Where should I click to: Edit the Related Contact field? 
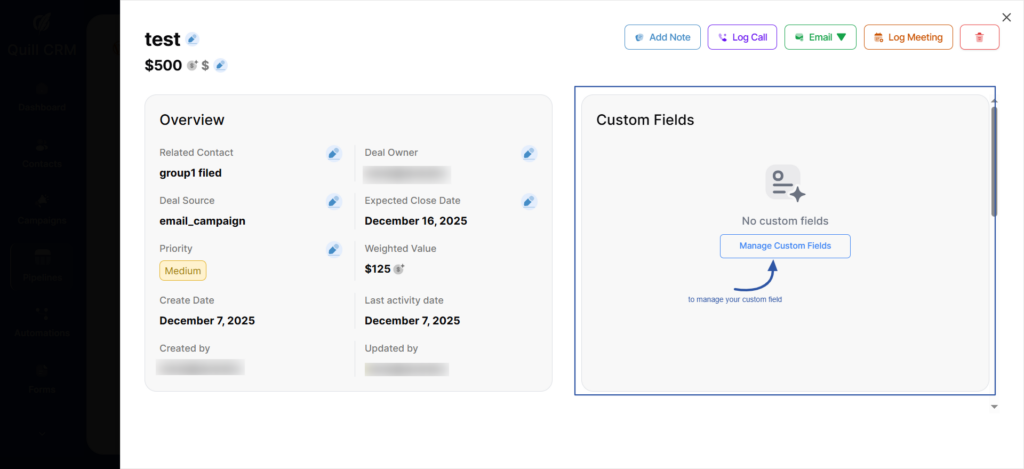pyautogui.click(x=334, y=153)
